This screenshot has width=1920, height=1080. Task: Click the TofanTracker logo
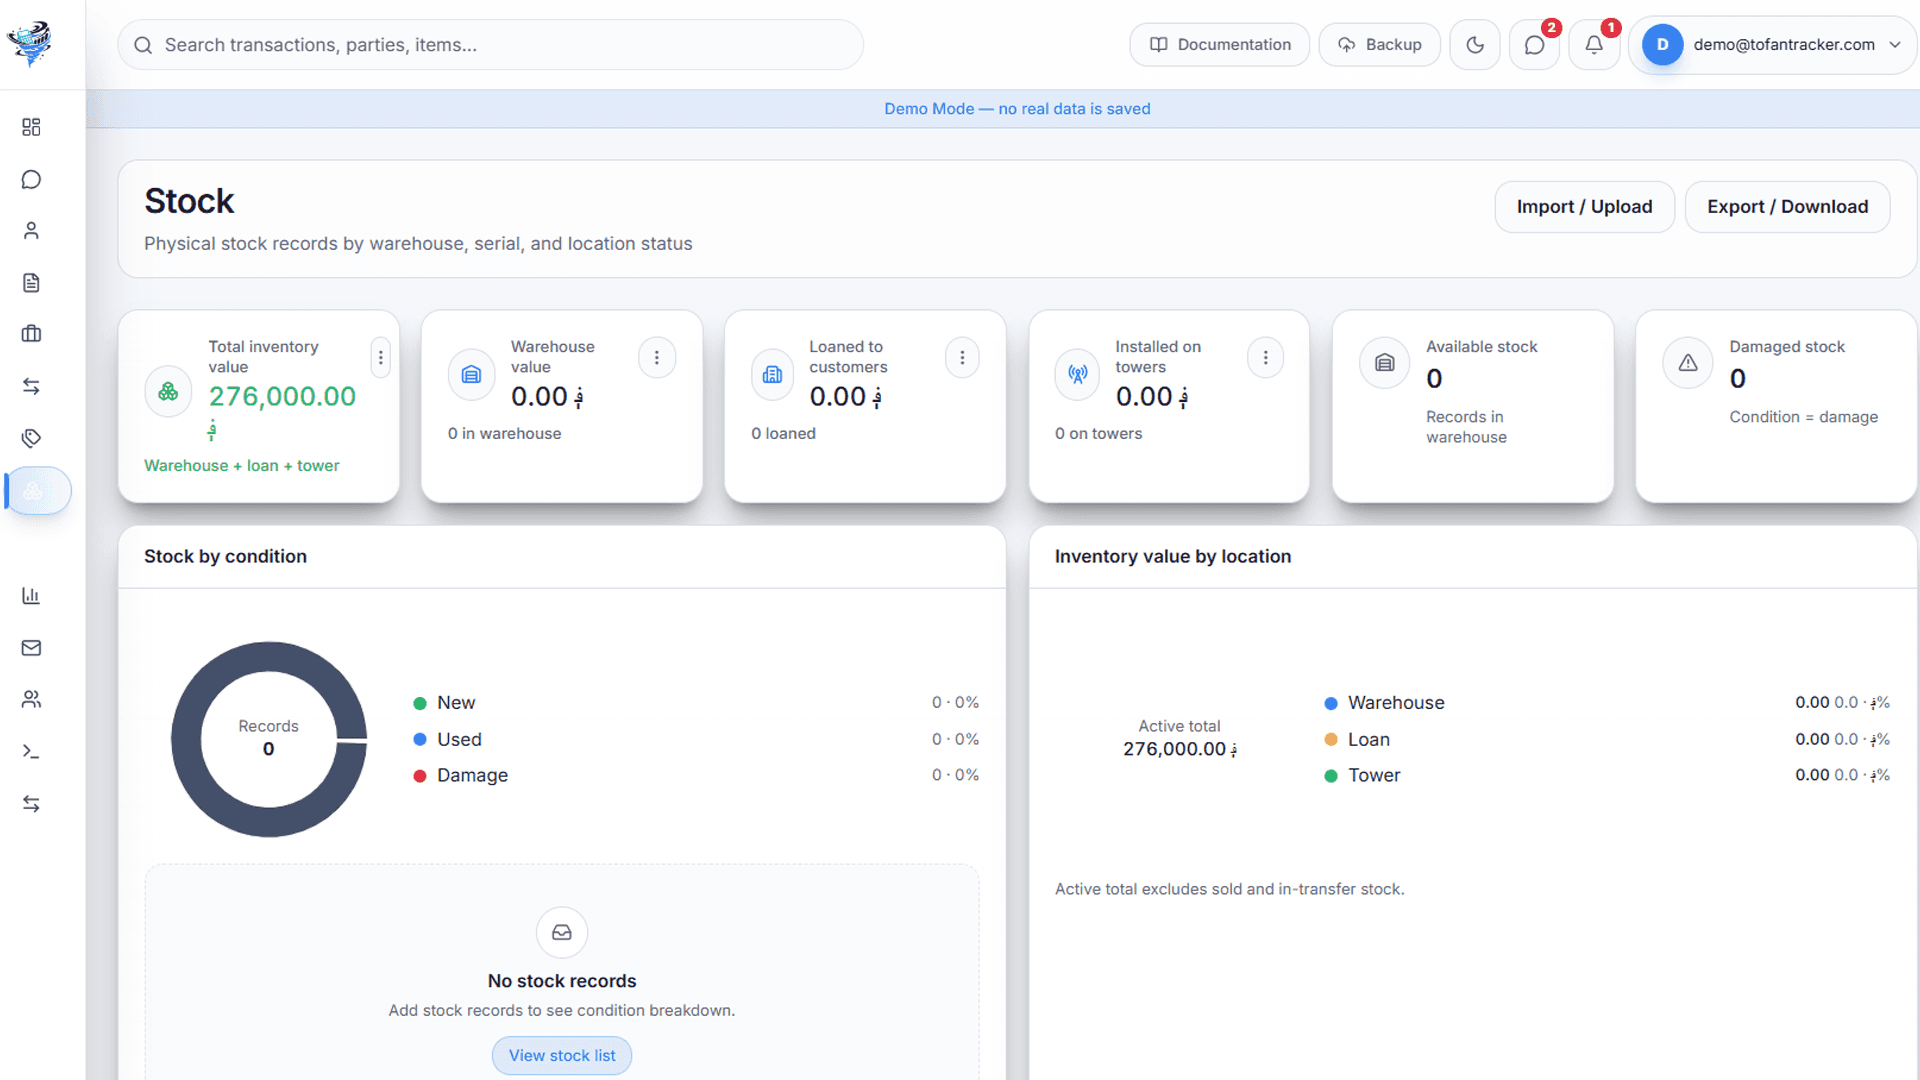[30, 43]
